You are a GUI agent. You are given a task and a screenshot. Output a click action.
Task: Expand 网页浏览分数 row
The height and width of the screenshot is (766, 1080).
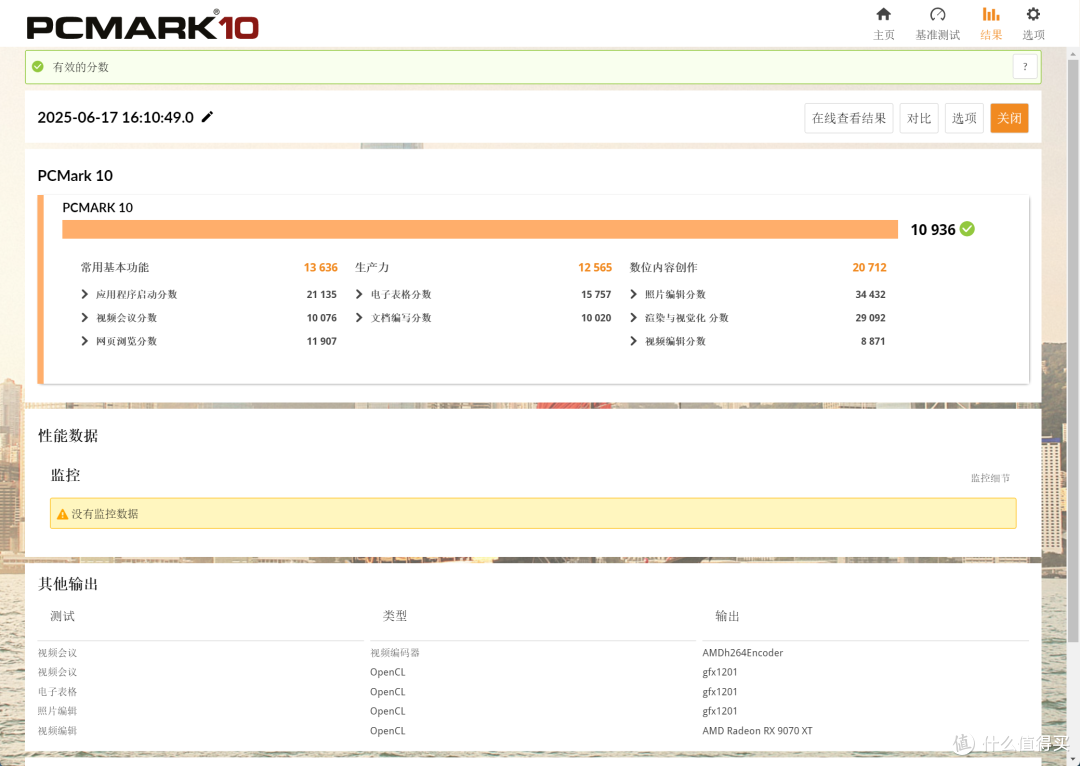click(x=85, y=341)
